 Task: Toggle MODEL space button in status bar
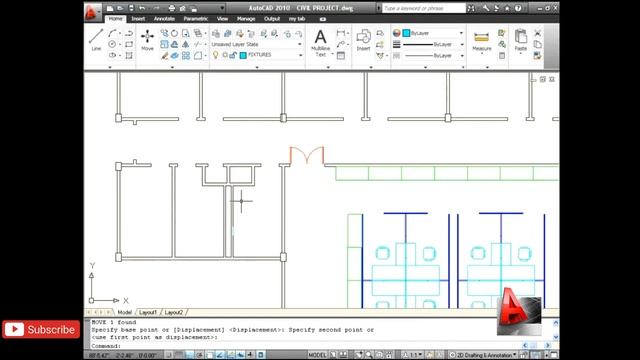(x=317, y=355)
